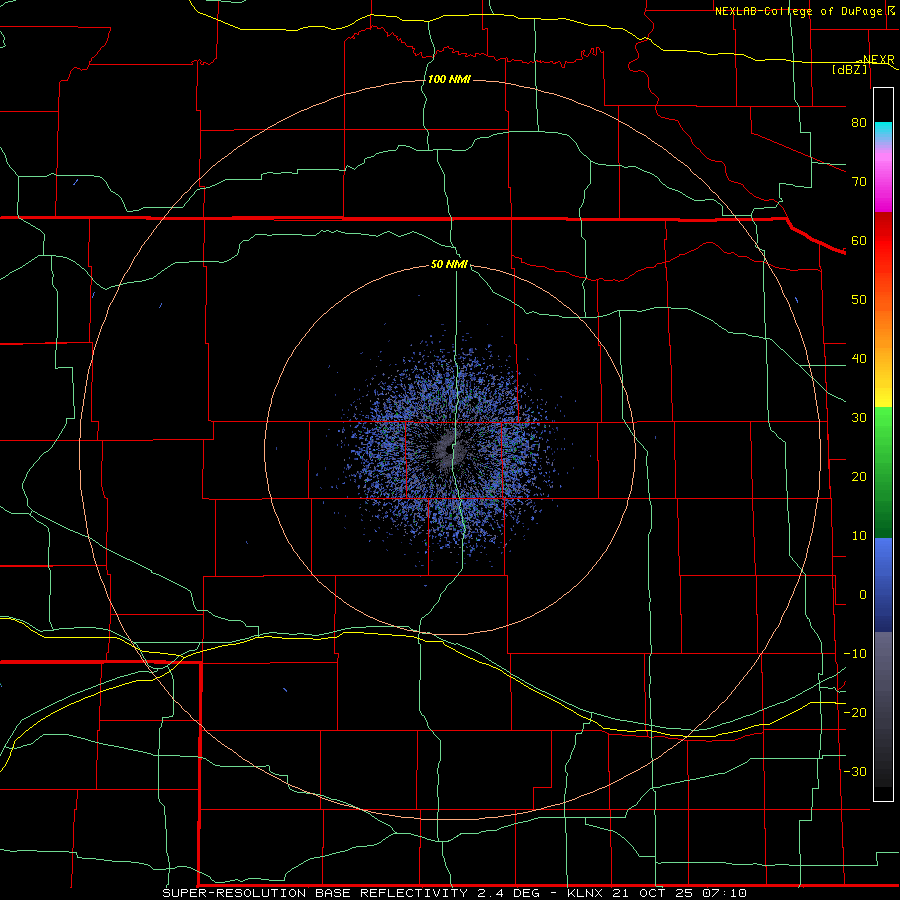The width and height of the screenshot is (900, 900).
Task: Click the 100 NMI range ring label
Action: (x=449, y=79)
